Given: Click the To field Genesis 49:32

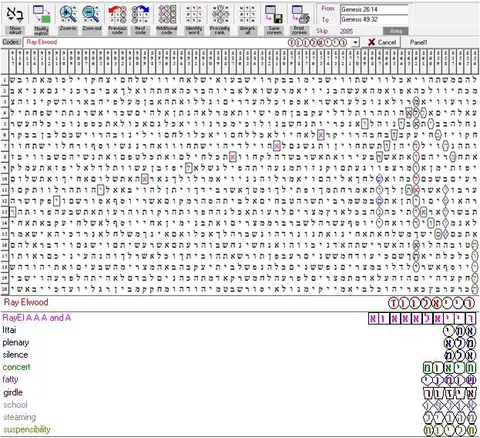Looking at the screenshot, I should click(374, 20).
